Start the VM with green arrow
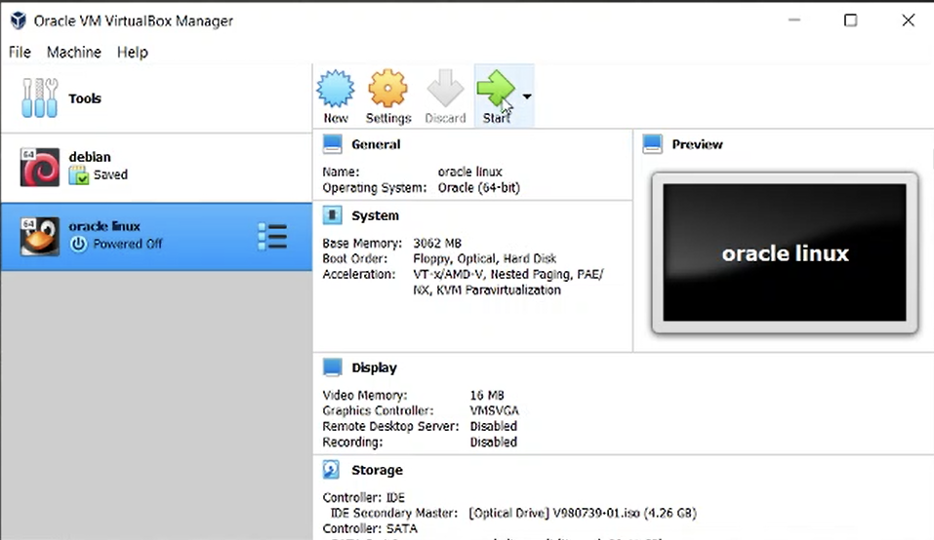The image size is (934, 540). coord(495,89)
